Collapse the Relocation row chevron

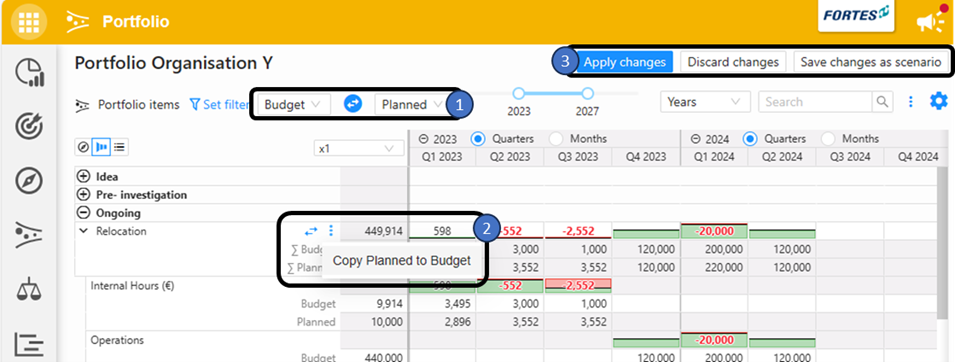[x=83, y=231]
